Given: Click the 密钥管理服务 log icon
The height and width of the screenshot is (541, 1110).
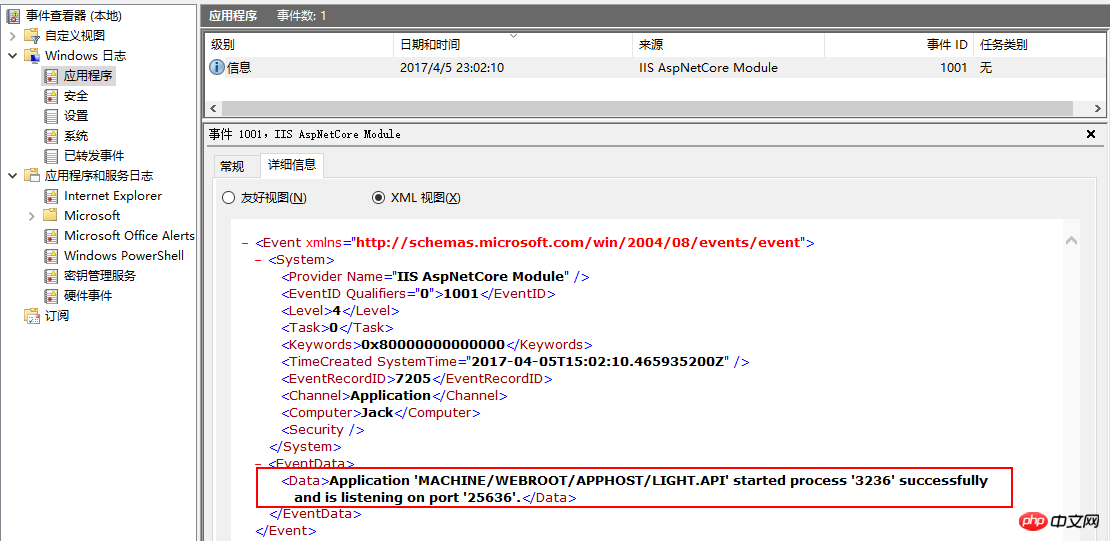Looking at the screenshot, I should pyautogui.click(x=51, y=275).
